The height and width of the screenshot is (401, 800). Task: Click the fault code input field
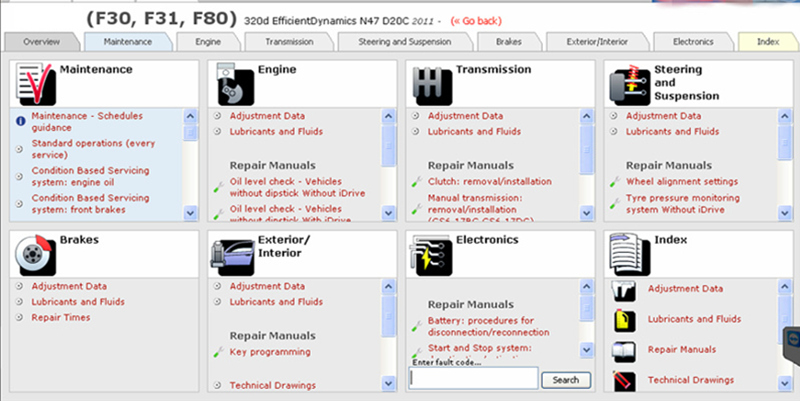click(473, 379)
